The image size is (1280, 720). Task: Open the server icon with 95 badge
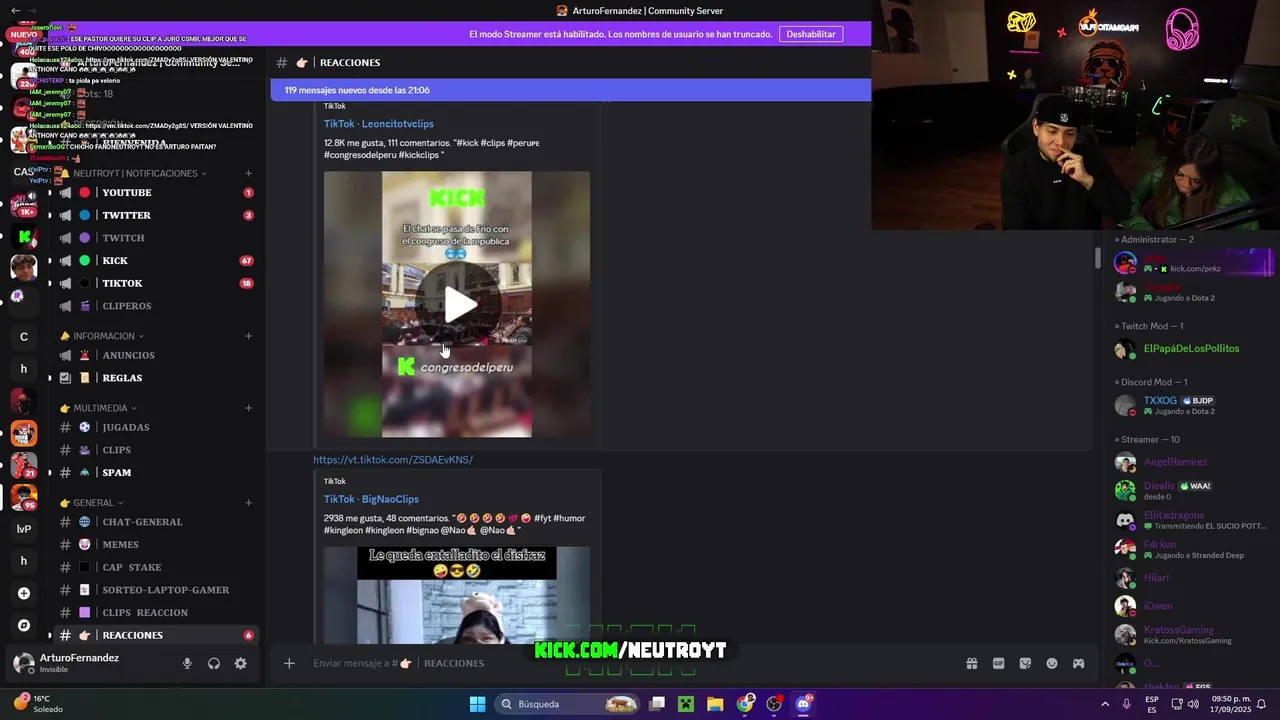(24, 497)
